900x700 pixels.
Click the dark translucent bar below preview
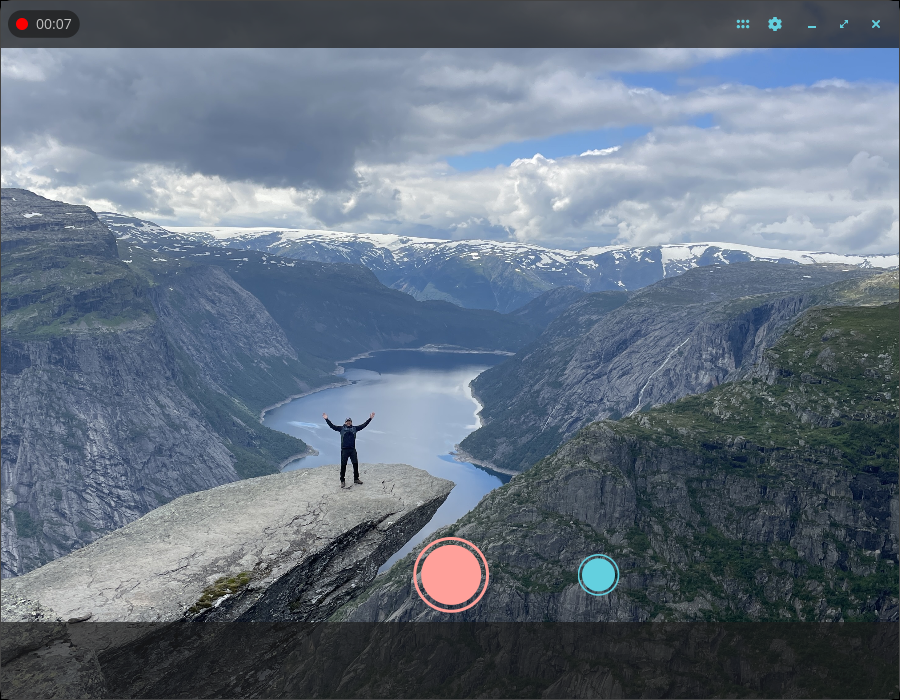pos(450,660)
